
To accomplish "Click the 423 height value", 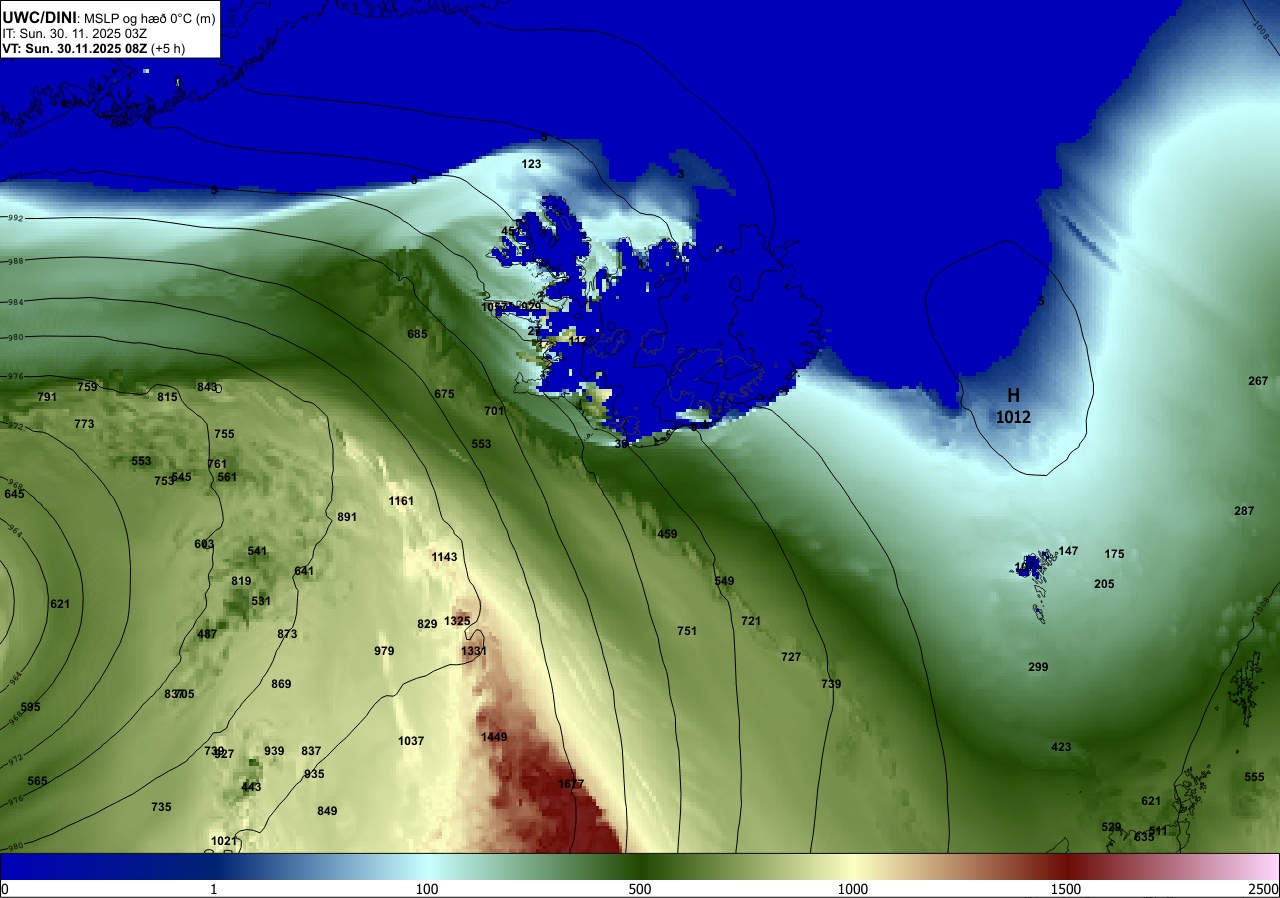I will (x=1061, y=747).
